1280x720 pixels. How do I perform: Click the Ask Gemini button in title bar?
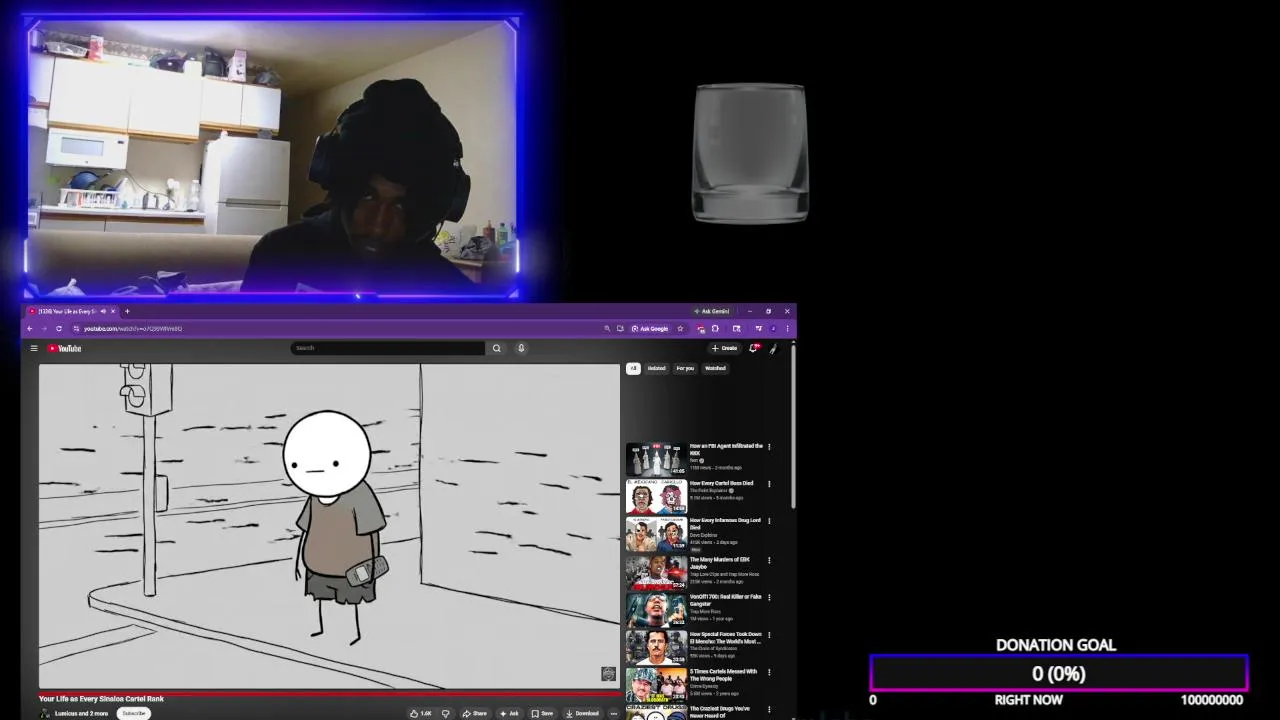tap(713, 311)
